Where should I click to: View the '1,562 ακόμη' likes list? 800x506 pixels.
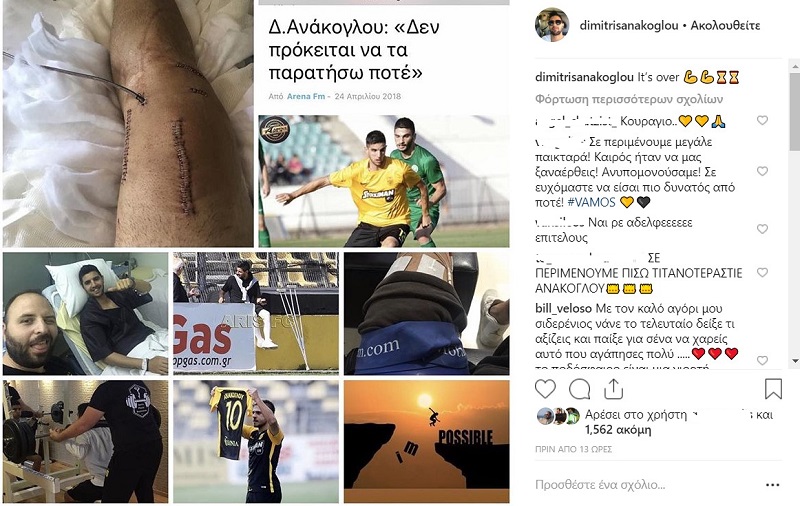pyautogui.click(x=618, y=430)
